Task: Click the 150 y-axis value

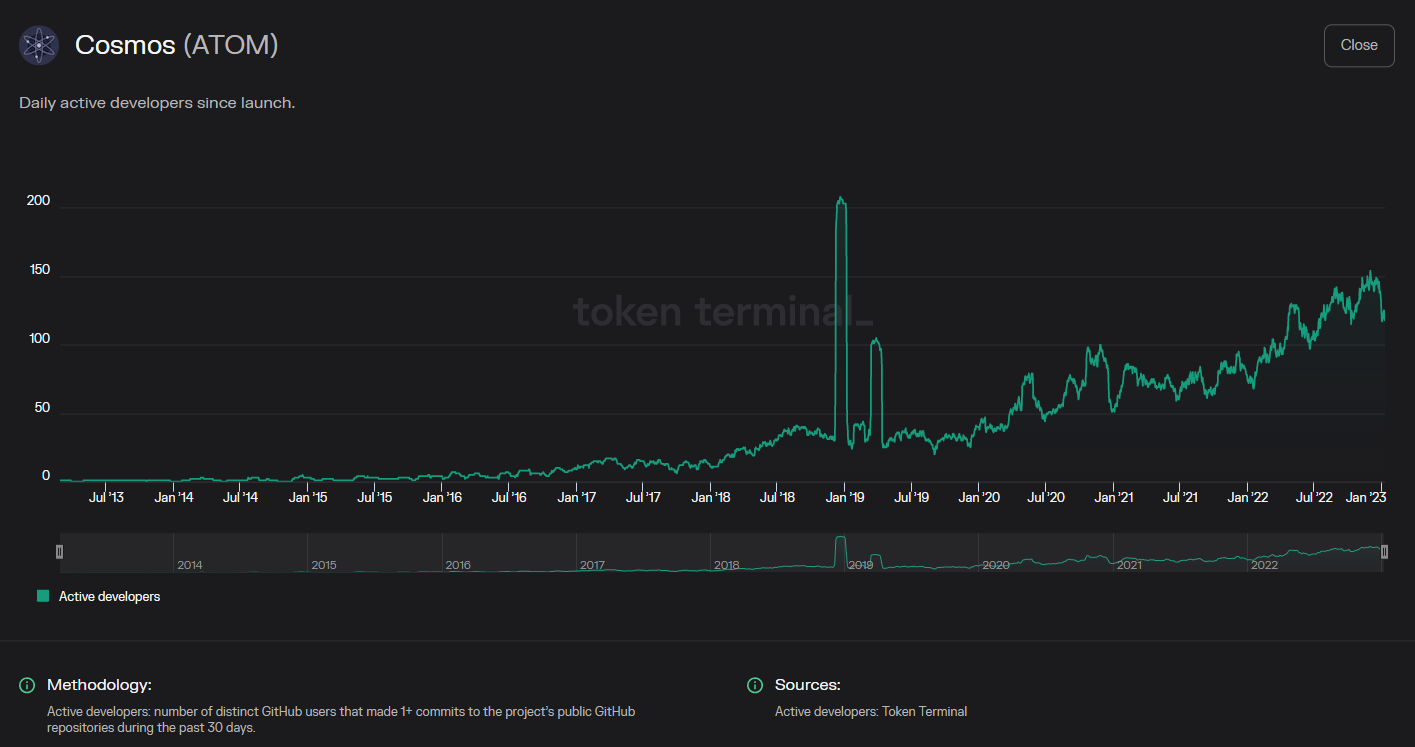Action: tap(39, 270)
